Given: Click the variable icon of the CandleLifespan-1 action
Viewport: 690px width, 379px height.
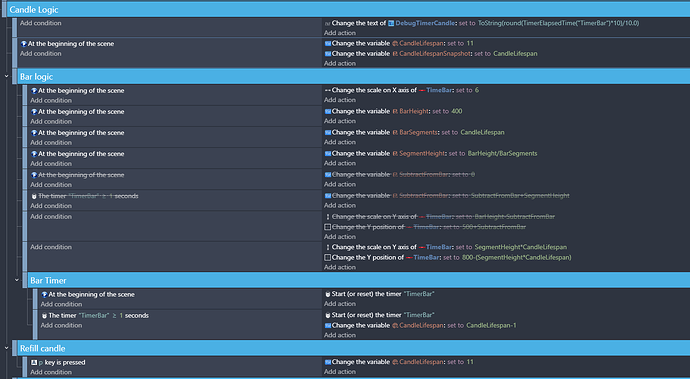Looking at the screenshot, I should click(x=328, y=326).
